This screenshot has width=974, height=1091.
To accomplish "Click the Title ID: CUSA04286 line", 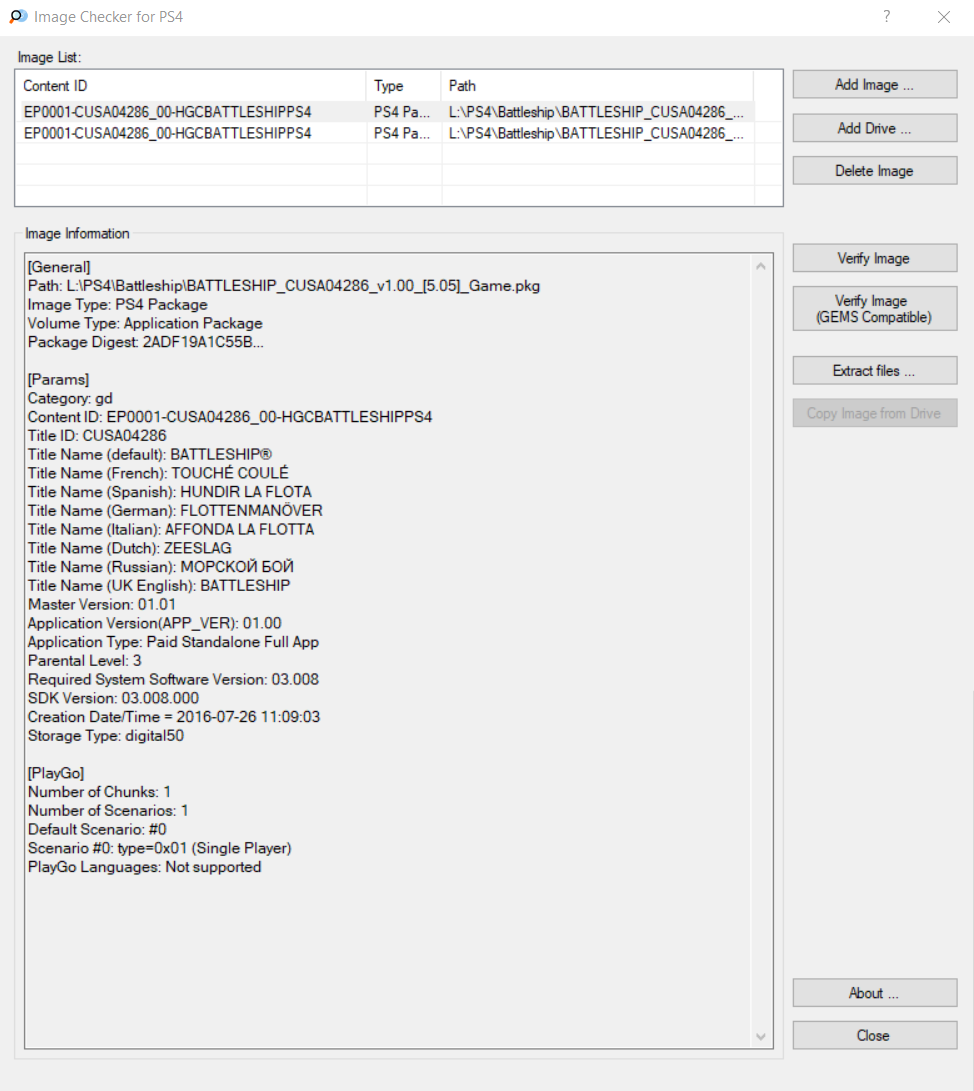I will pyautogui.click(x=97, y=436).
